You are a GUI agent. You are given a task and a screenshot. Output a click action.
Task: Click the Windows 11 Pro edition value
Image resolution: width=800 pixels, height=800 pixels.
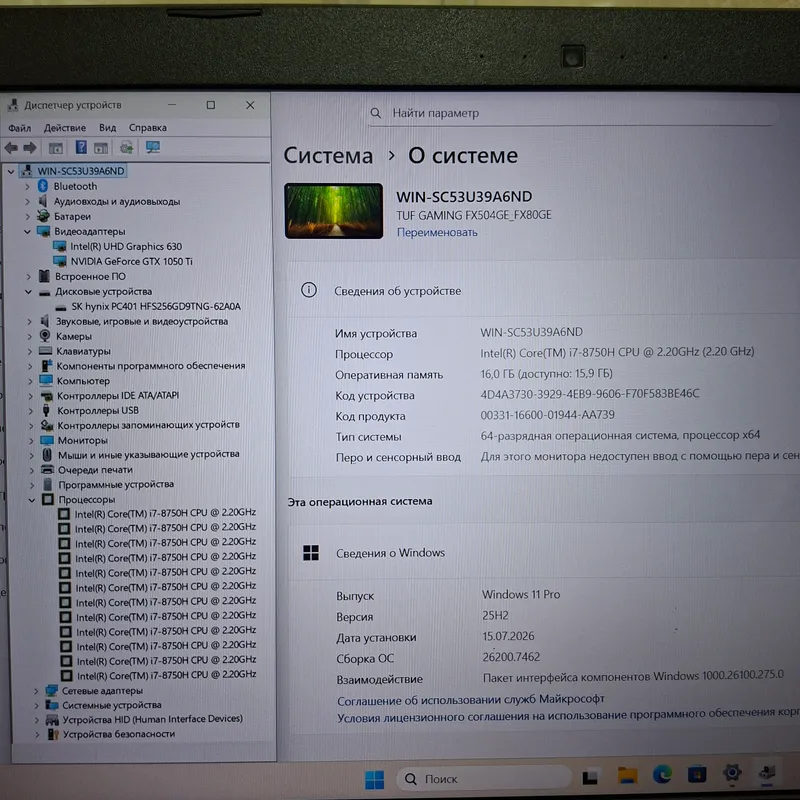pyautogui.click(x=521, y=594)
